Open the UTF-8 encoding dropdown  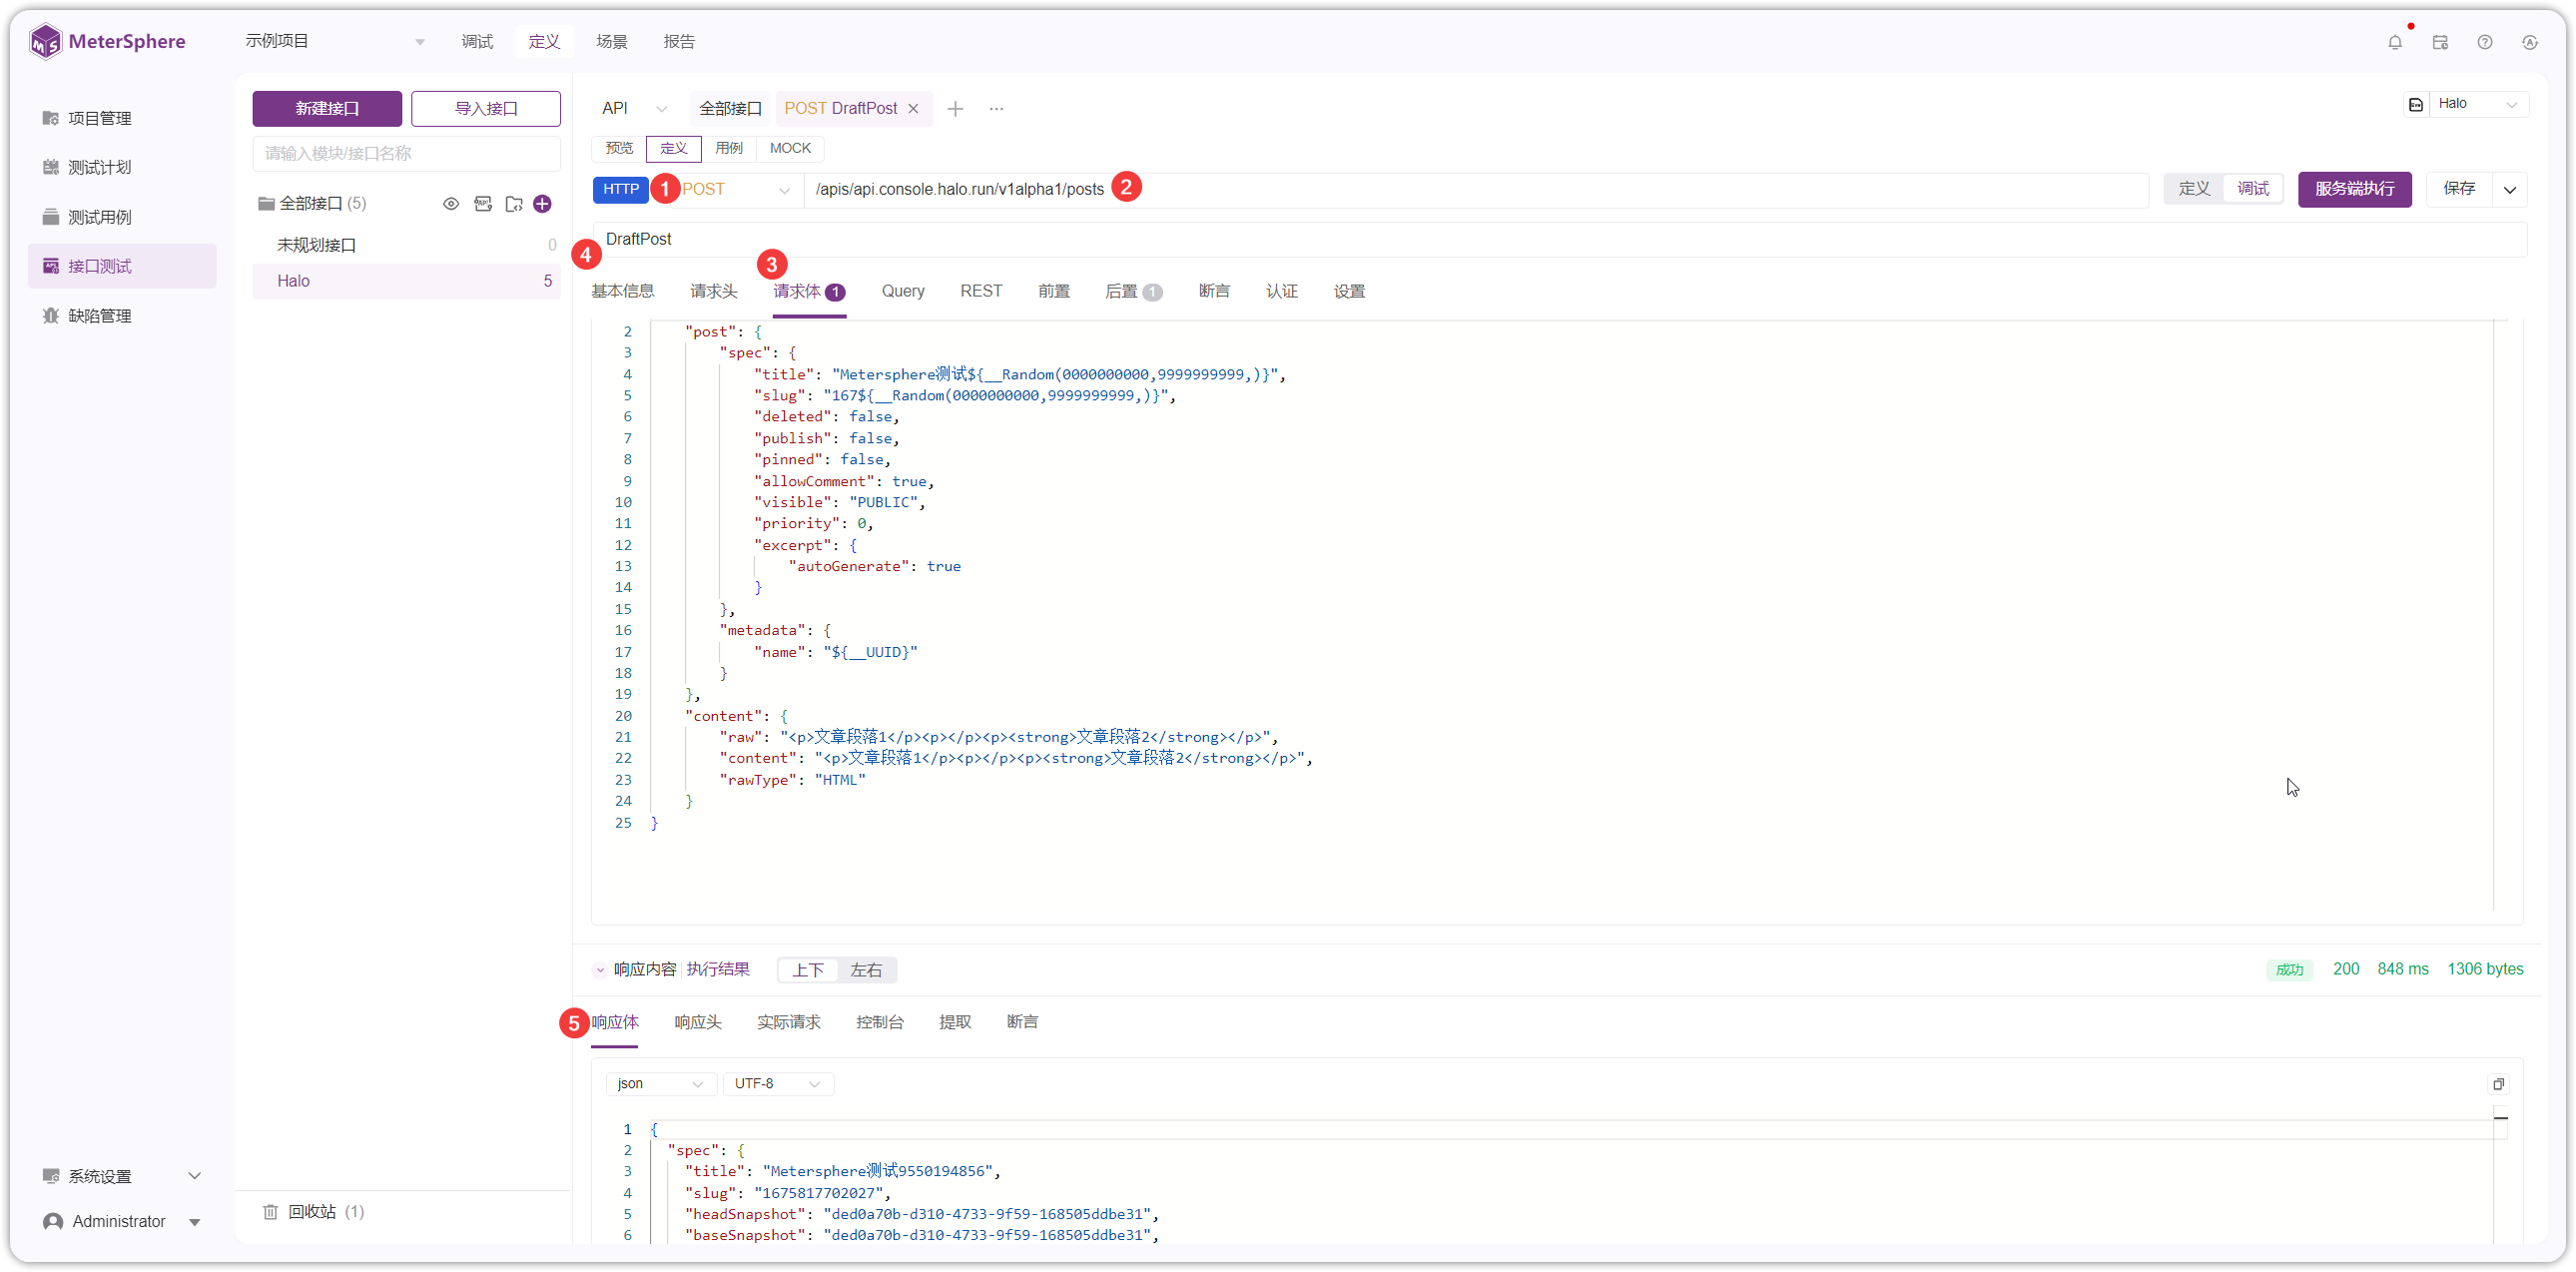pos(777,1084)
